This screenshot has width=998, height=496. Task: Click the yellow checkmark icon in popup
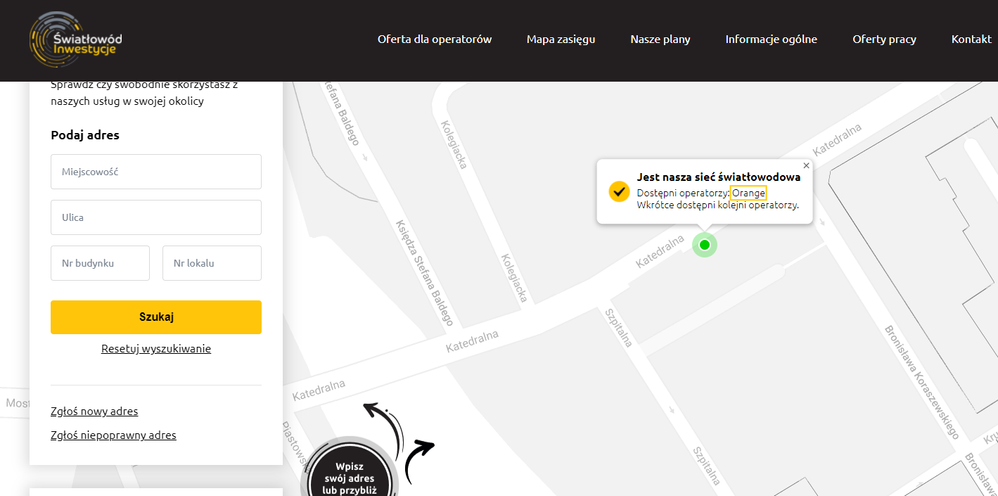(619, 191)
